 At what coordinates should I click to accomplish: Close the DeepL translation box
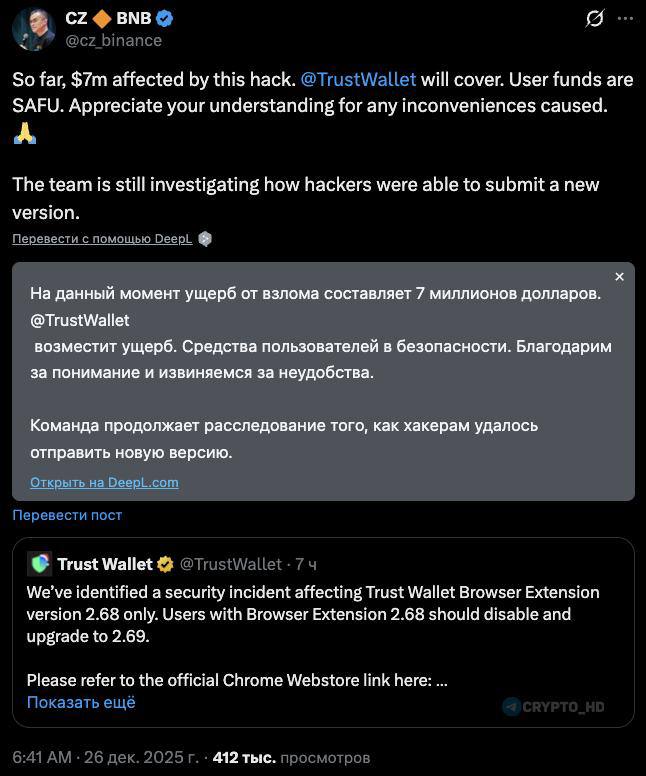coord(619,277)
